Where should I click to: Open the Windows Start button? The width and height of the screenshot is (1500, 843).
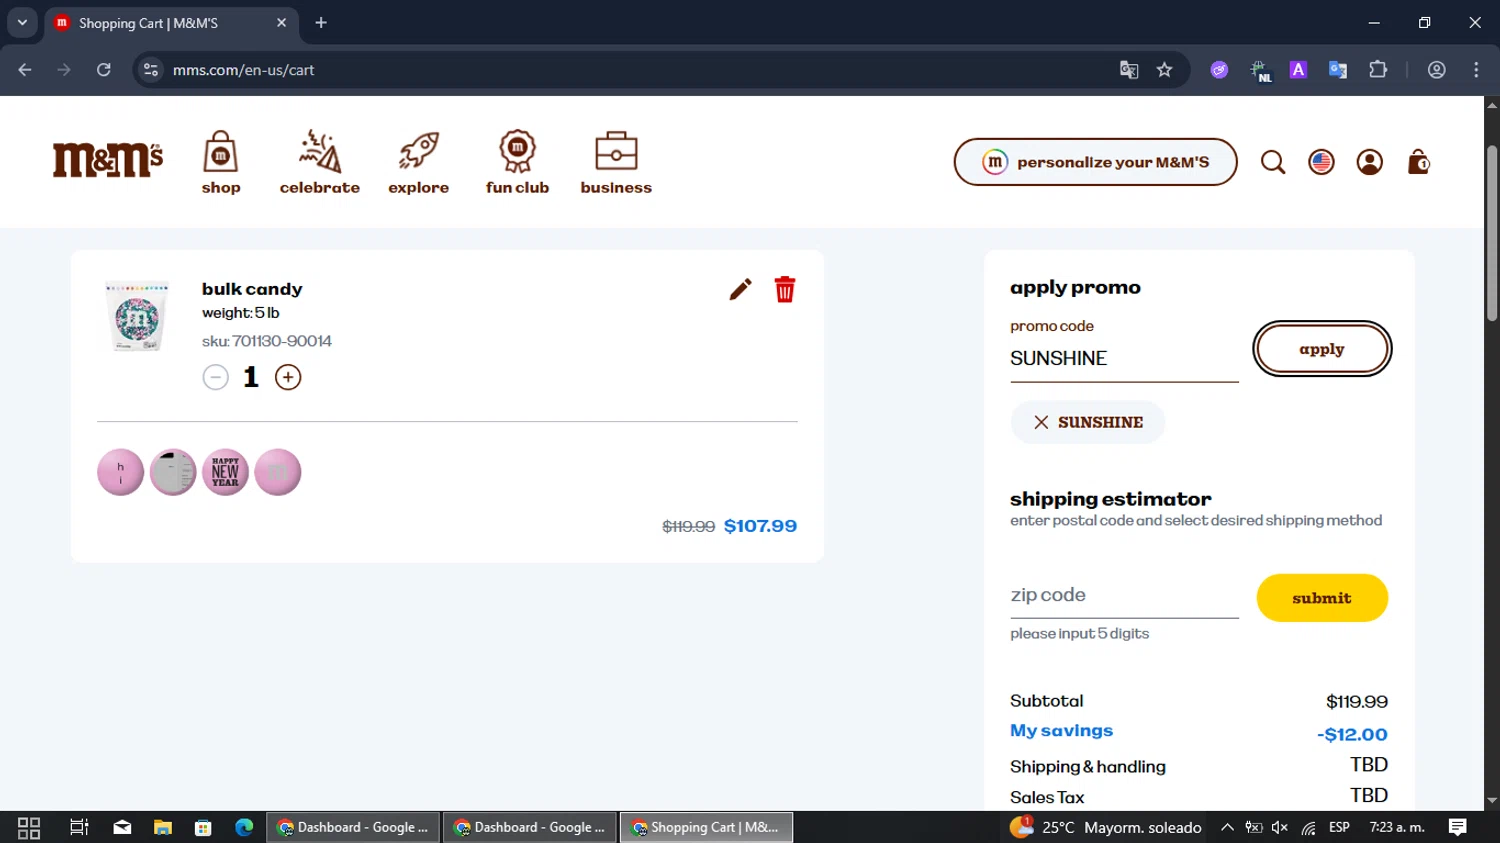click(29, 827)
